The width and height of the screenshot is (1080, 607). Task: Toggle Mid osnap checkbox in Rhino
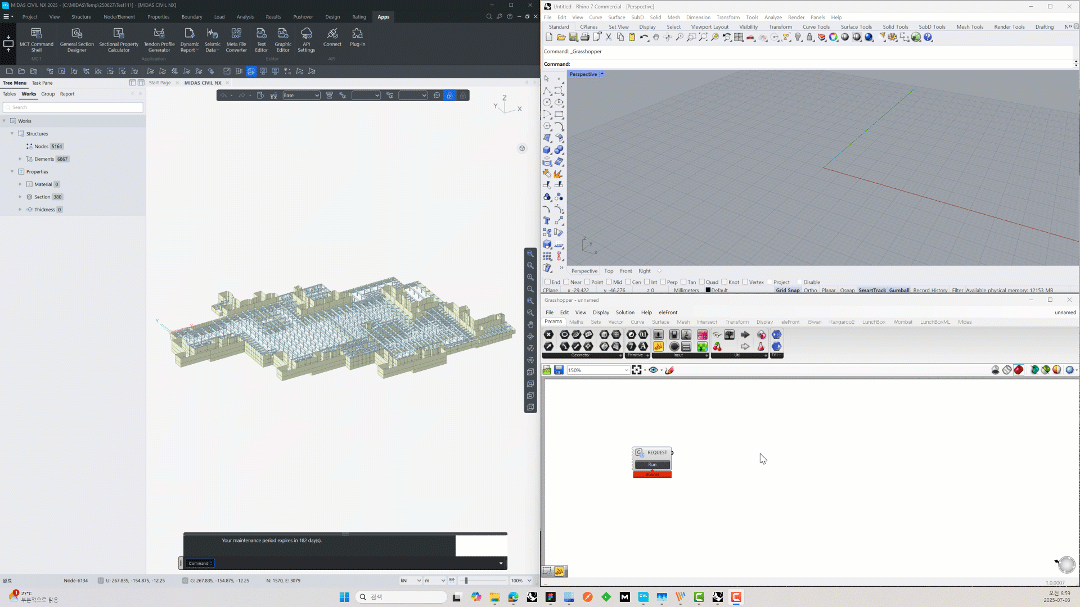[609, 282]
